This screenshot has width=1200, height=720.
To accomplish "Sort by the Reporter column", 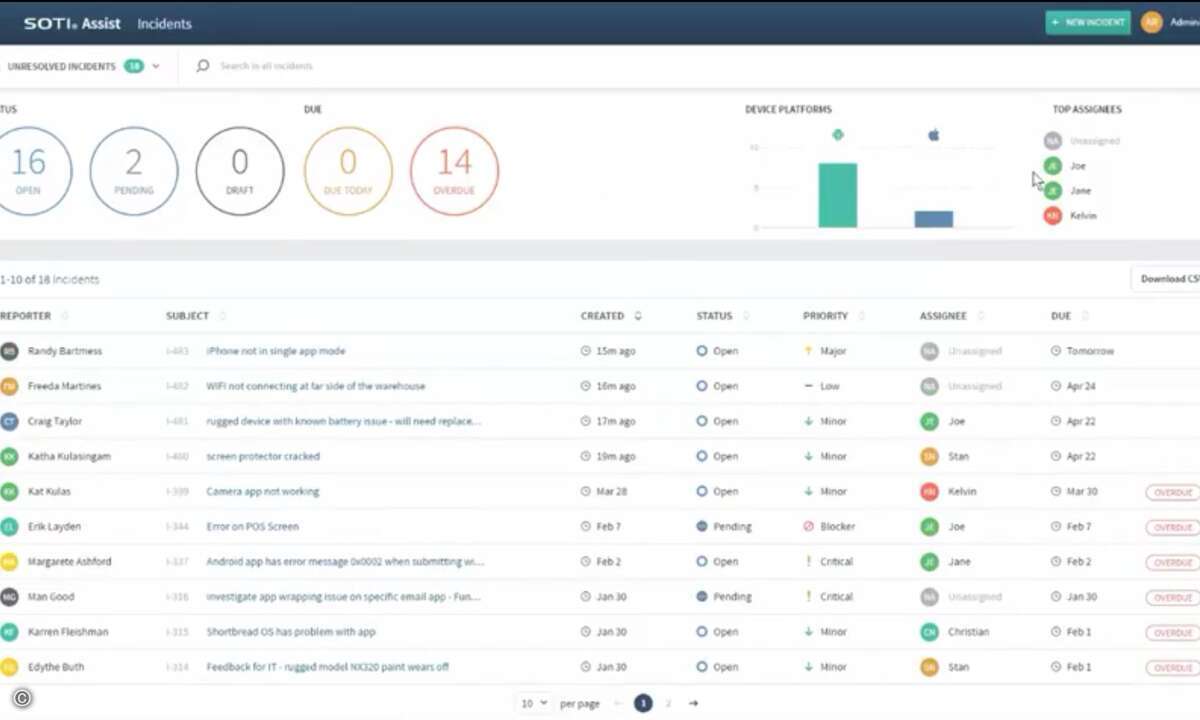I will coord(34,316).
